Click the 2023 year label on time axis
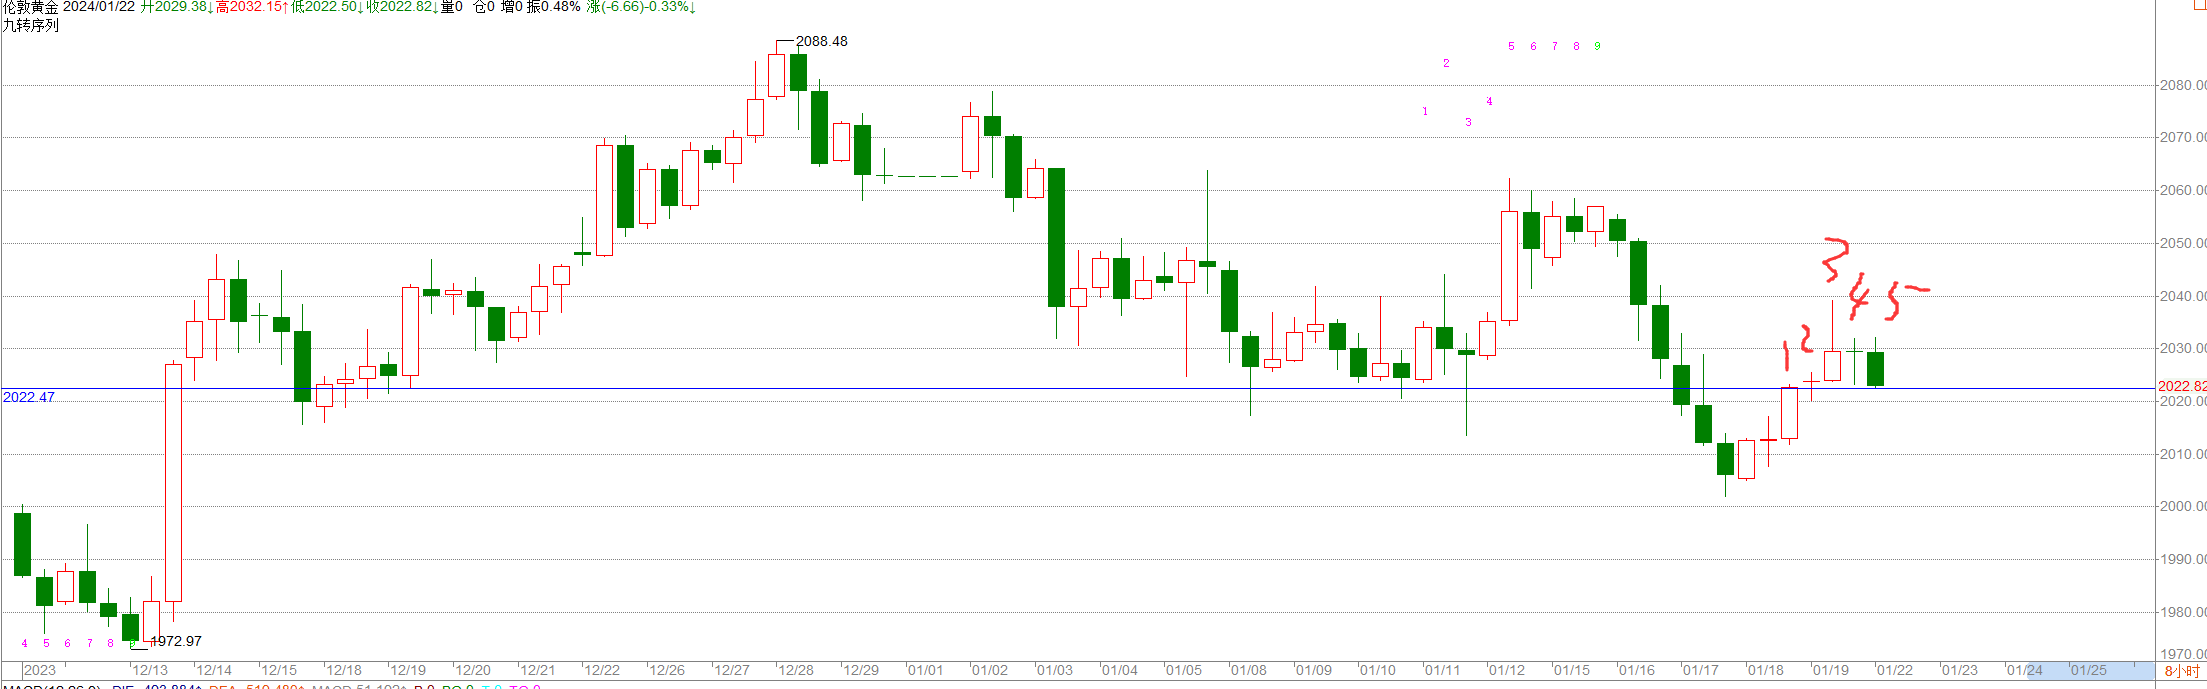Image resolution: width=2207 pixels, height=689 pixels. [x=40, y=670]
